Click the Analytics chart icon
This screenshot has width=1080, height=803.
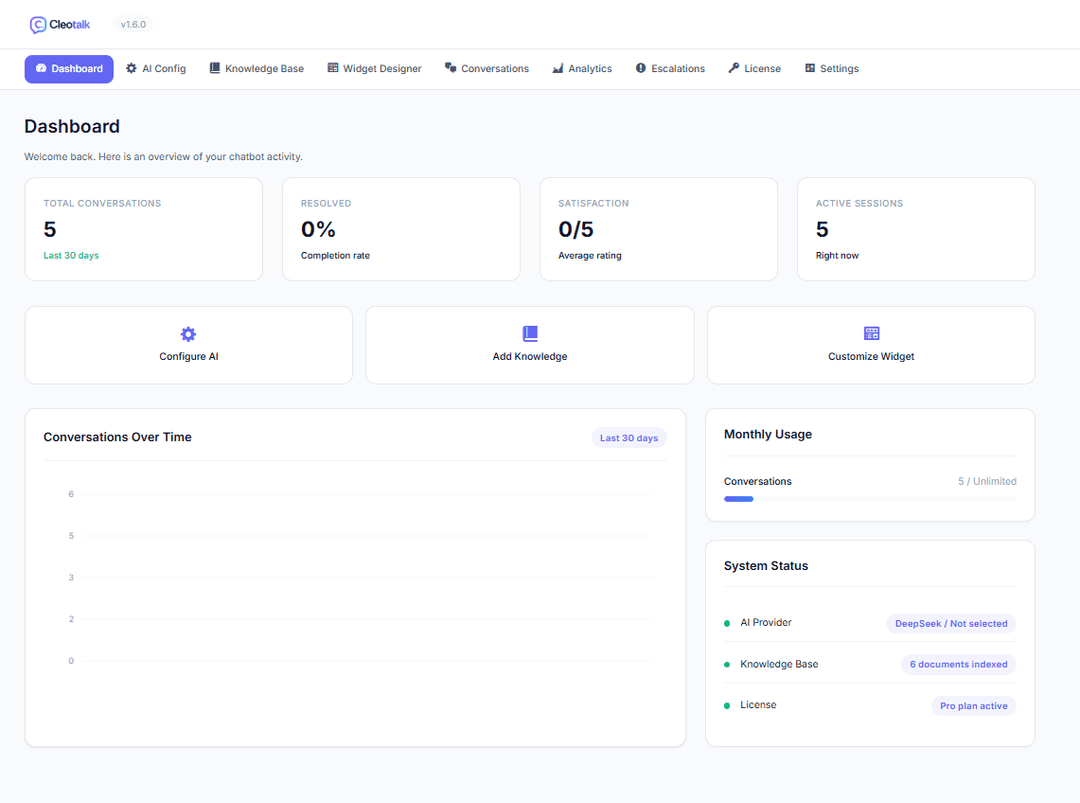point(558,68)
